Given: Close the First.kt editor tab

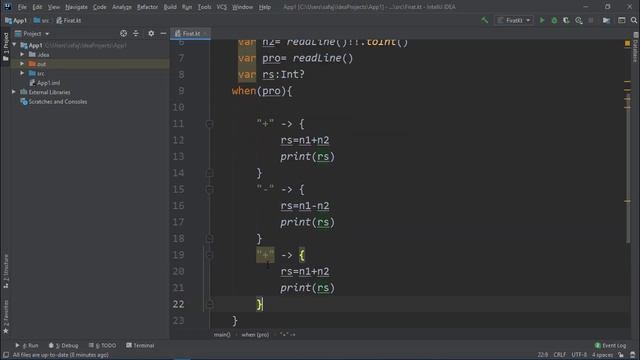Looking at the screenshot, I should (x=206, y=33).
